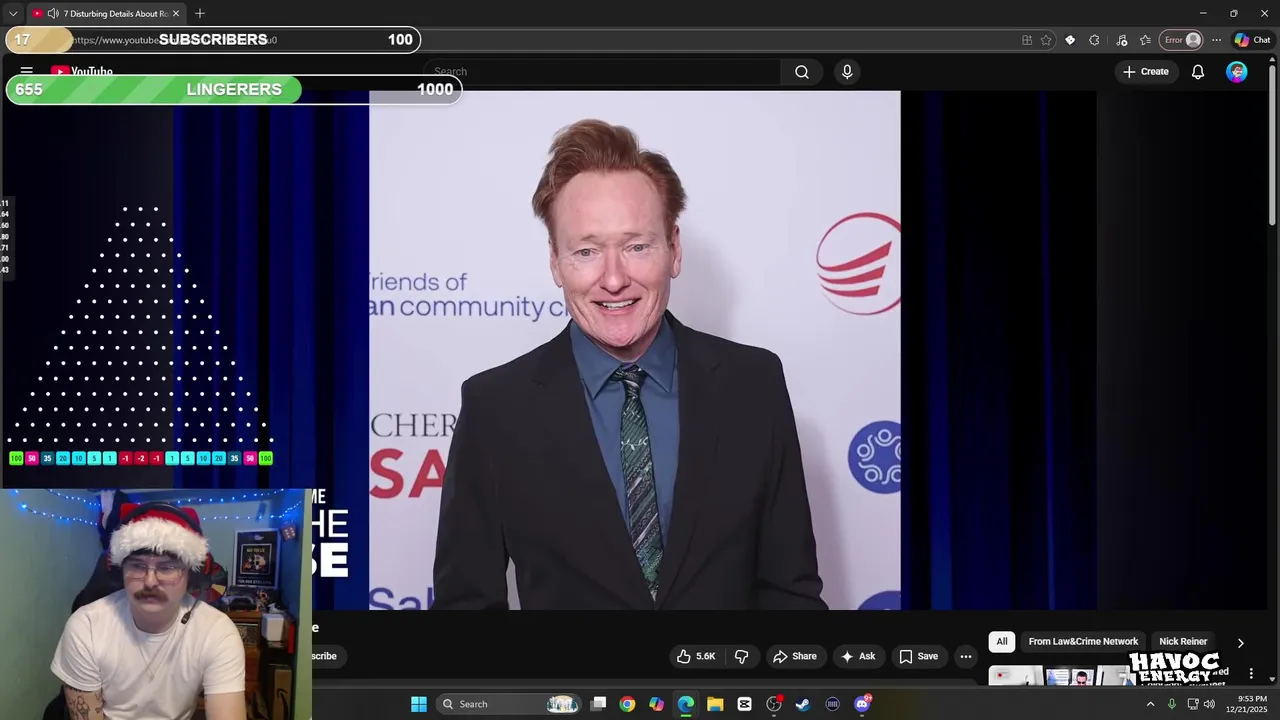Image resolution: width=1280 pixels, height=720 pixels.
Task: Open Favorites list icon
Action: tap(1145, 40)
